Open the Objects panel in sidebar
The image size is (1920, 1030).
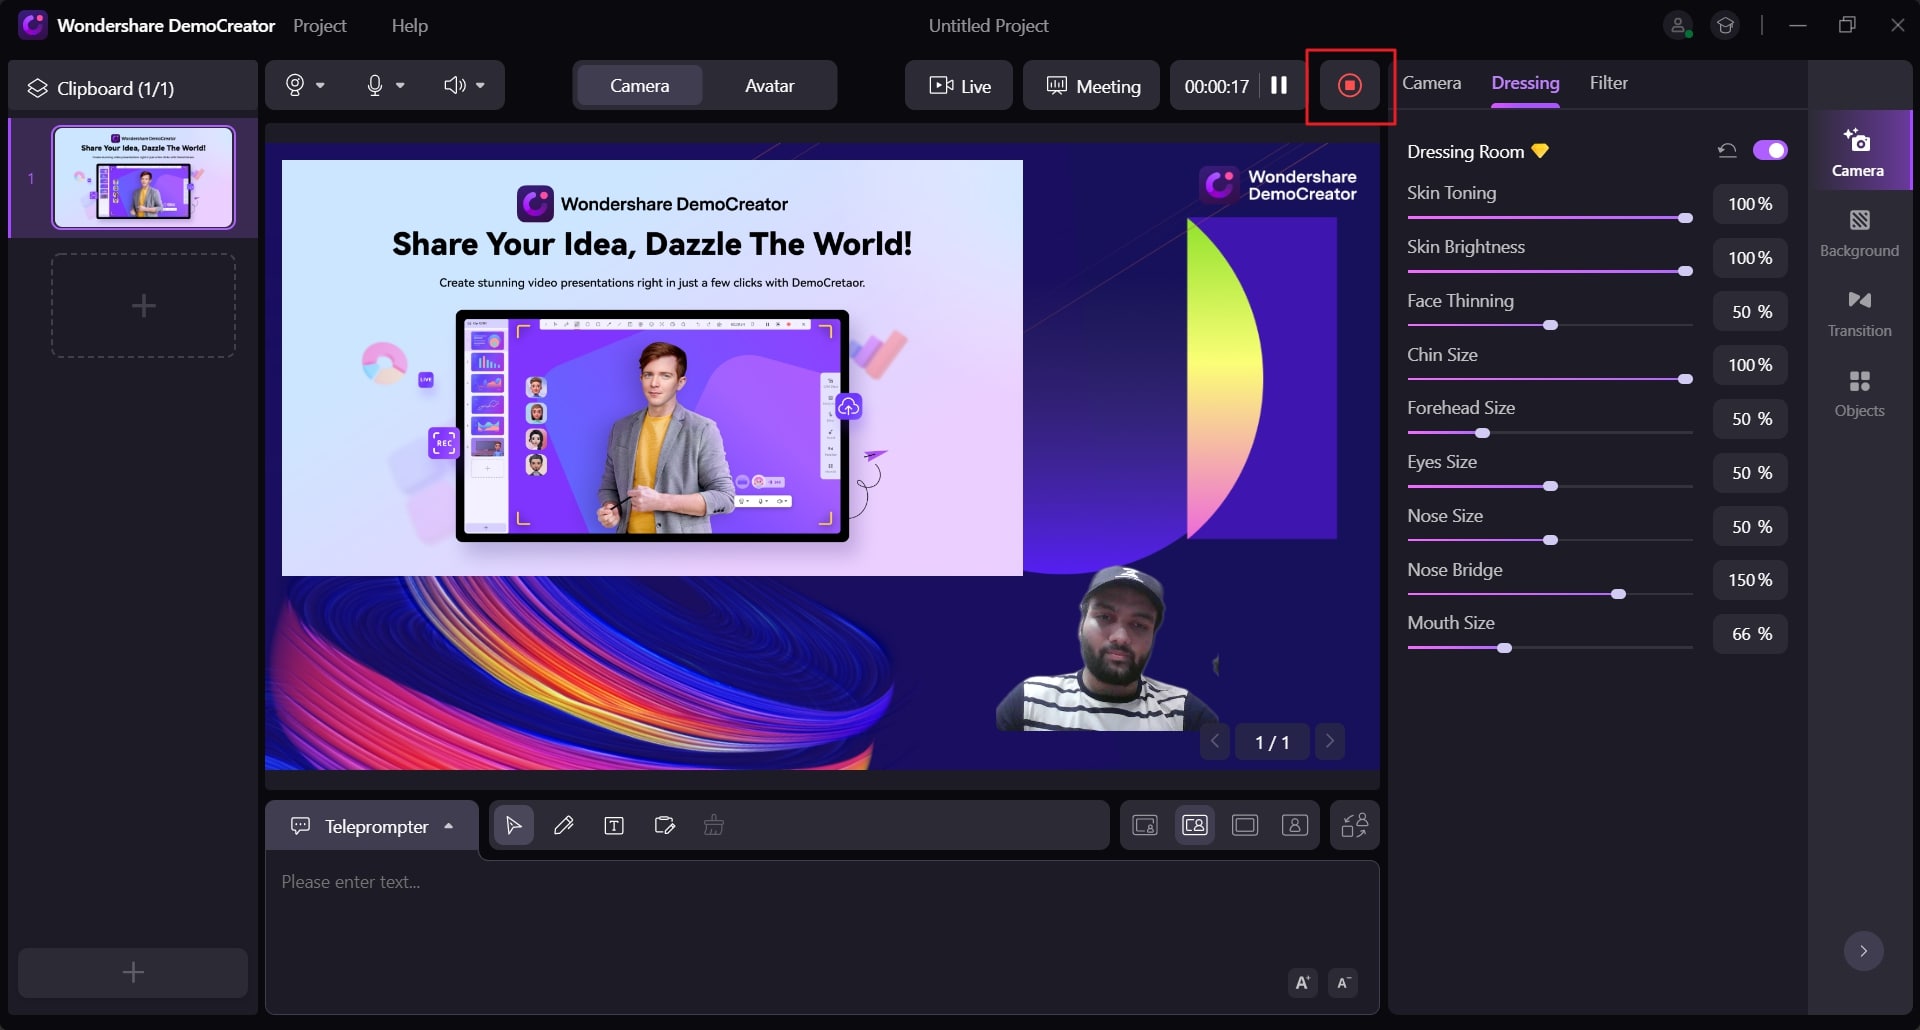click(1859, 394)
